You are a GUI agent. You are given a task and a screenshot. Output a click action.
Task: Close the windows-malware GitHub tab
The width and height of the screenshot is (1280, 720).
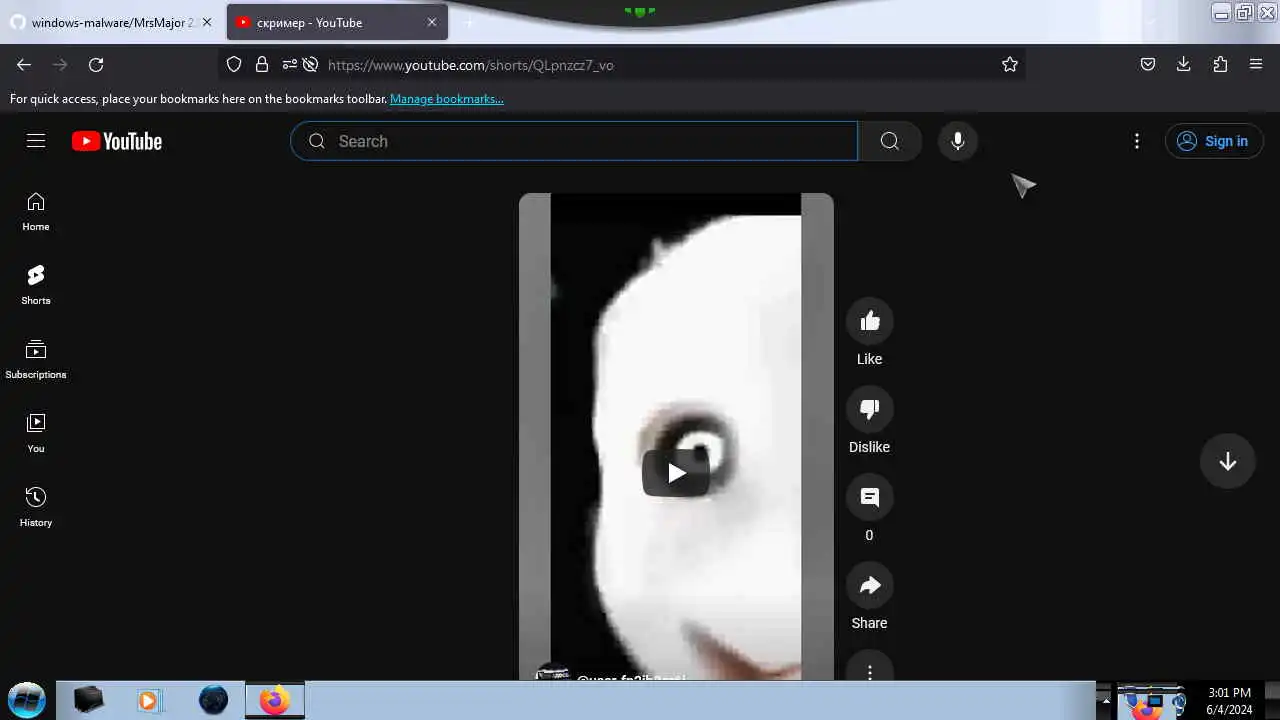207,22
